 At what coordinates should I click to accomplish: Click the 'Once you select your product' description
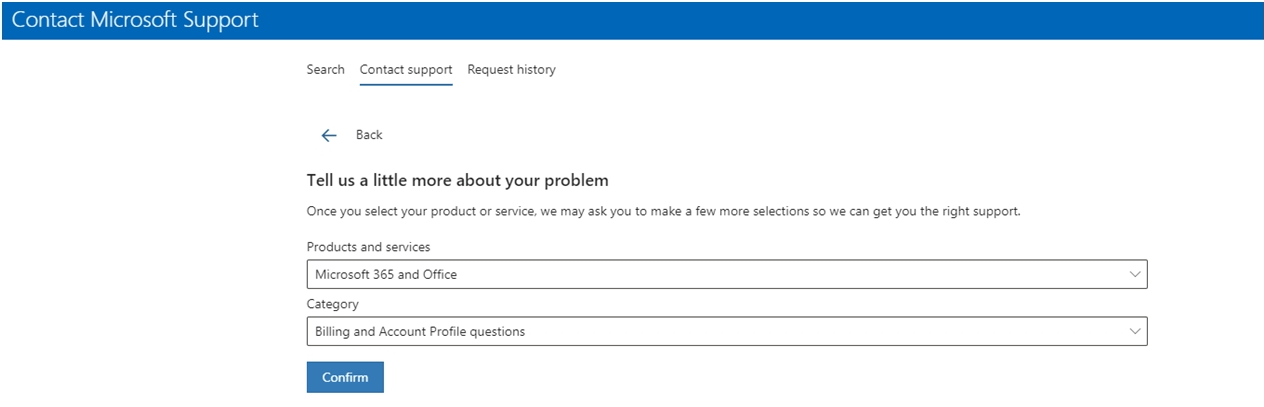tap(663, 212)
